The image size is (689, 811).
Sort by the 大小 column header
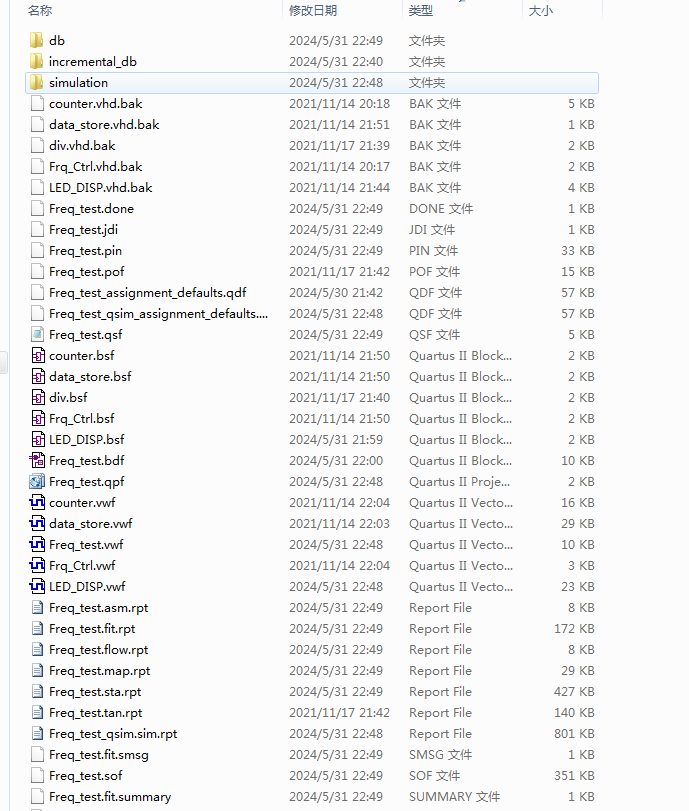click(x=541, y=10)
